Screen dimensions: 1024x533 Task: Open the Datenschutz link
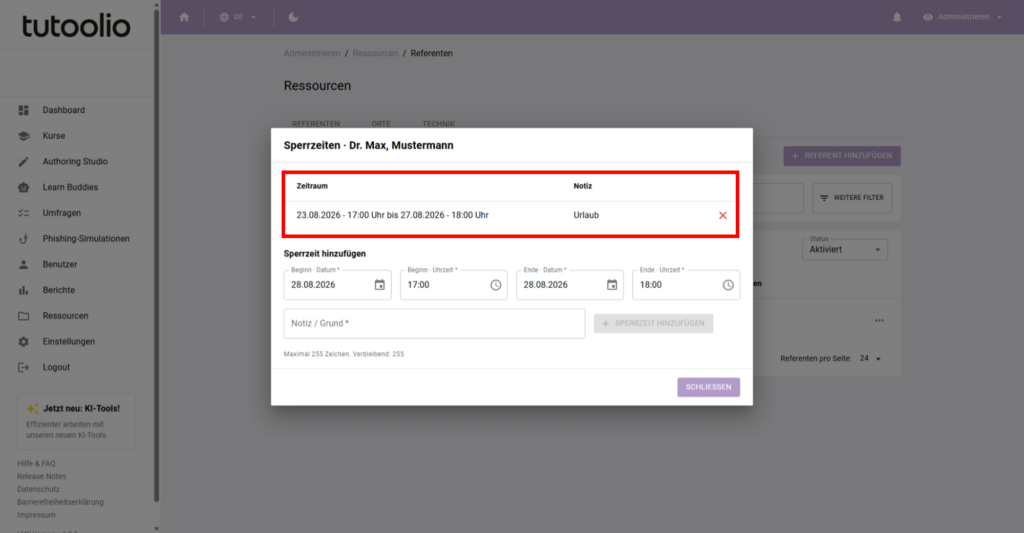38,489
